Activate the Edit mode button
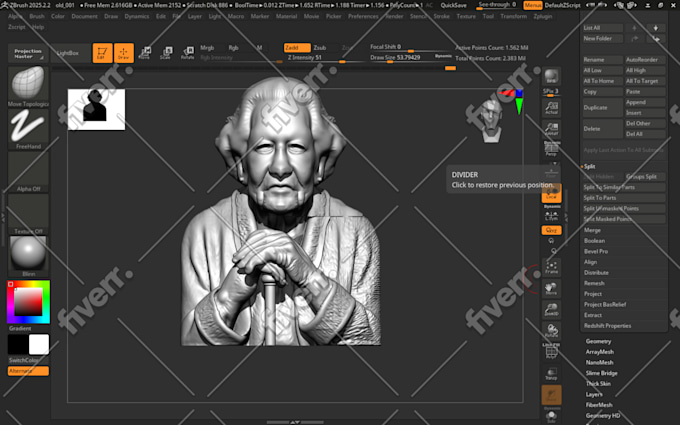The width and height of the screenshot is (680, 425). click(102, 53)
